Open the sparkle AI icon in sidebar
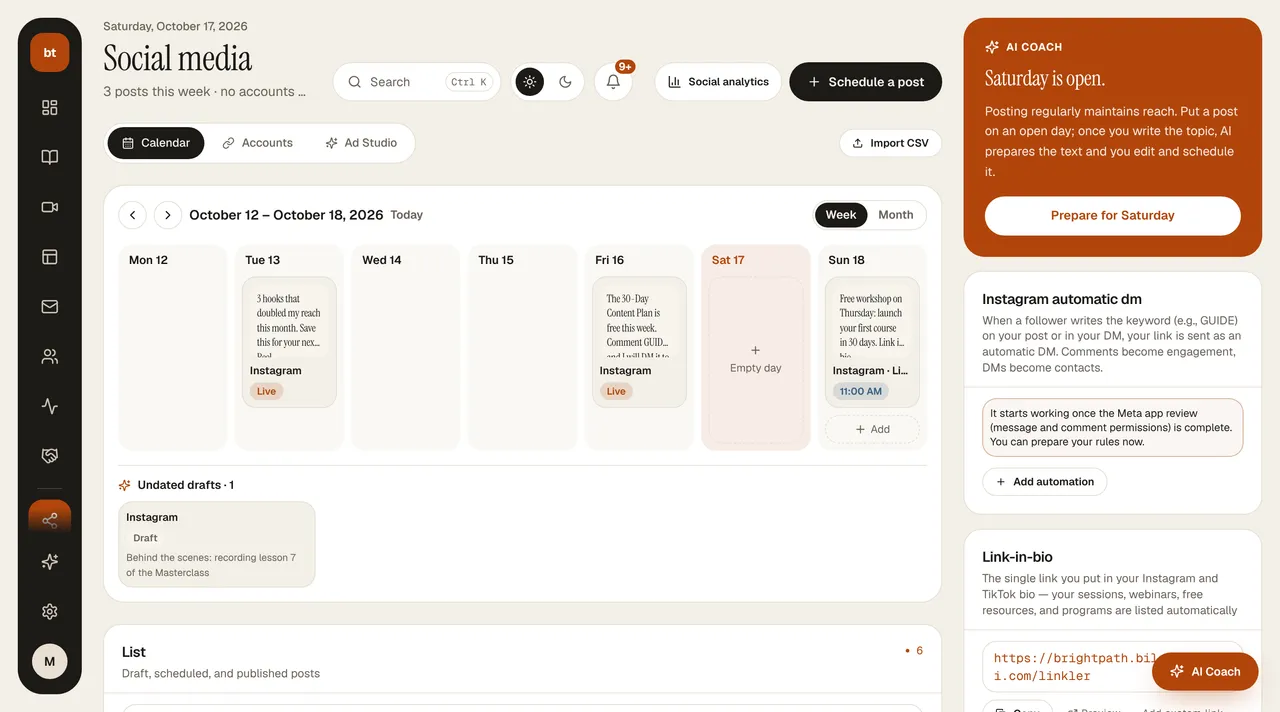The image size is (1280, 712). click(x=50, y=562)
